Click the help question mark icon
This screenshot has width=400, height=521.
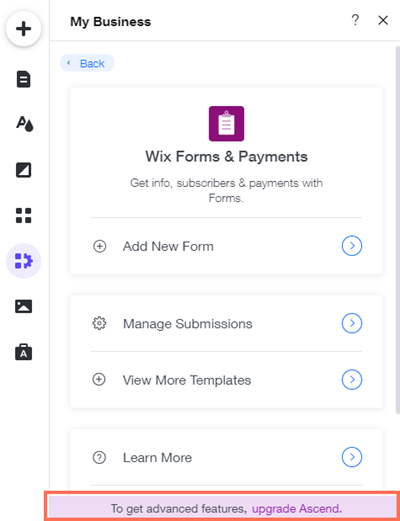point(355,20)
